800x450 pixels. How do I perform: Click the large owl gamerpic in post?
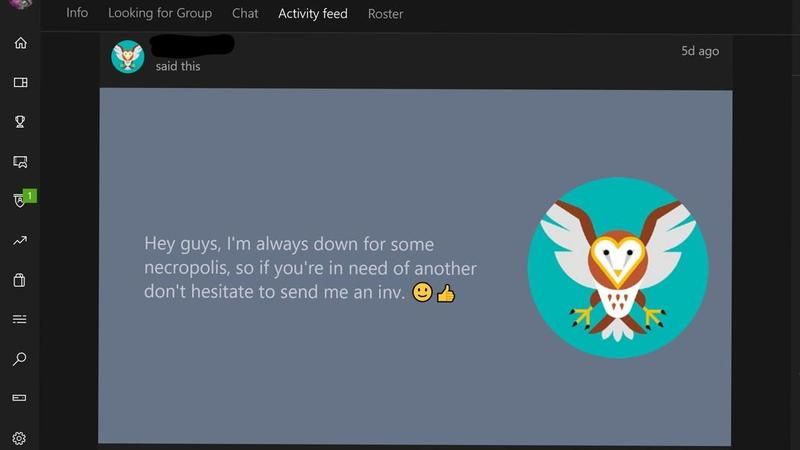[x=618, y=267]
